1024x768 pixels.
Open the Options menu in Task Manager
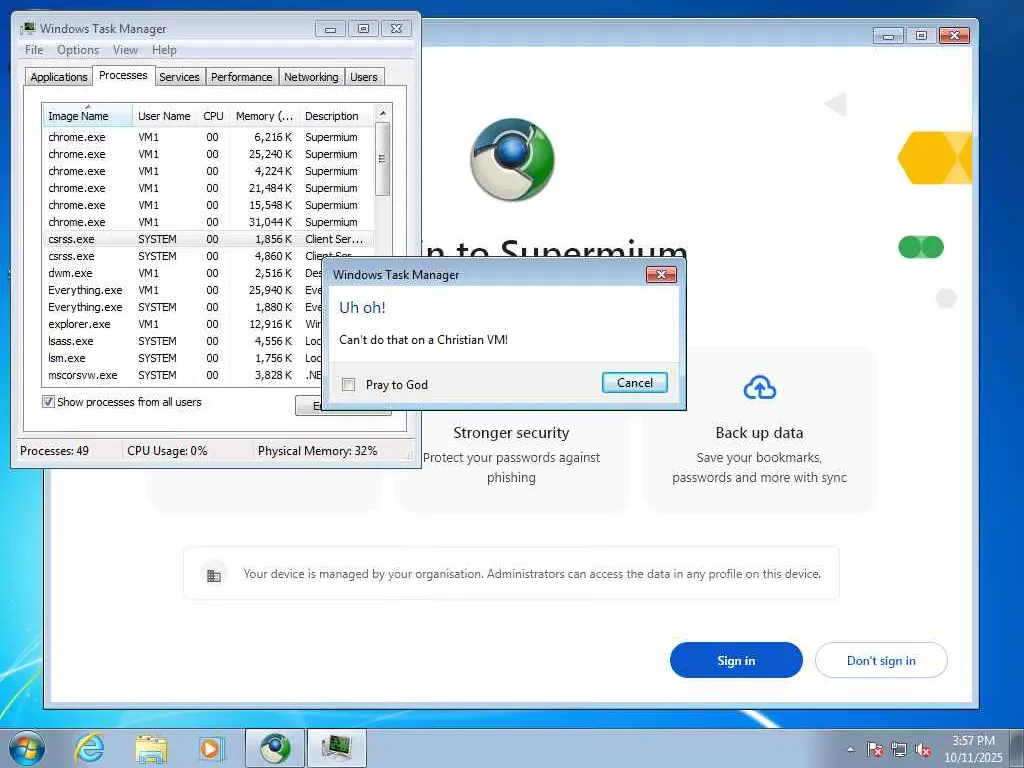tap(78, 50)
